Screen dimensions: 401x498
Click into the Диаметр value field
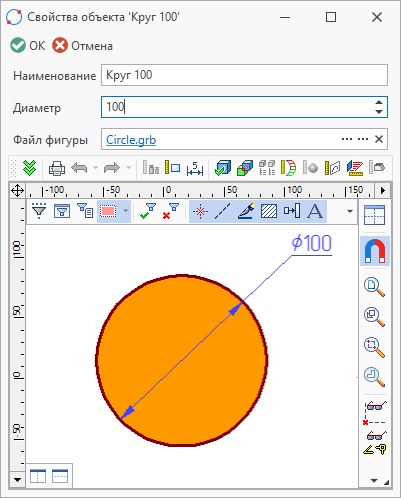(x=238, y=107)
